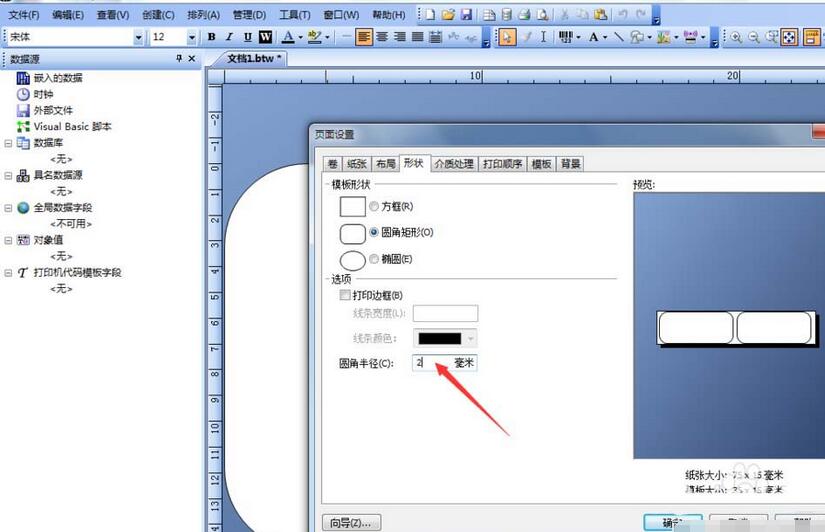This screenshot has height=532, width=825.
Task: Click the 圆角半径 input field
Action: click(433, 363)
